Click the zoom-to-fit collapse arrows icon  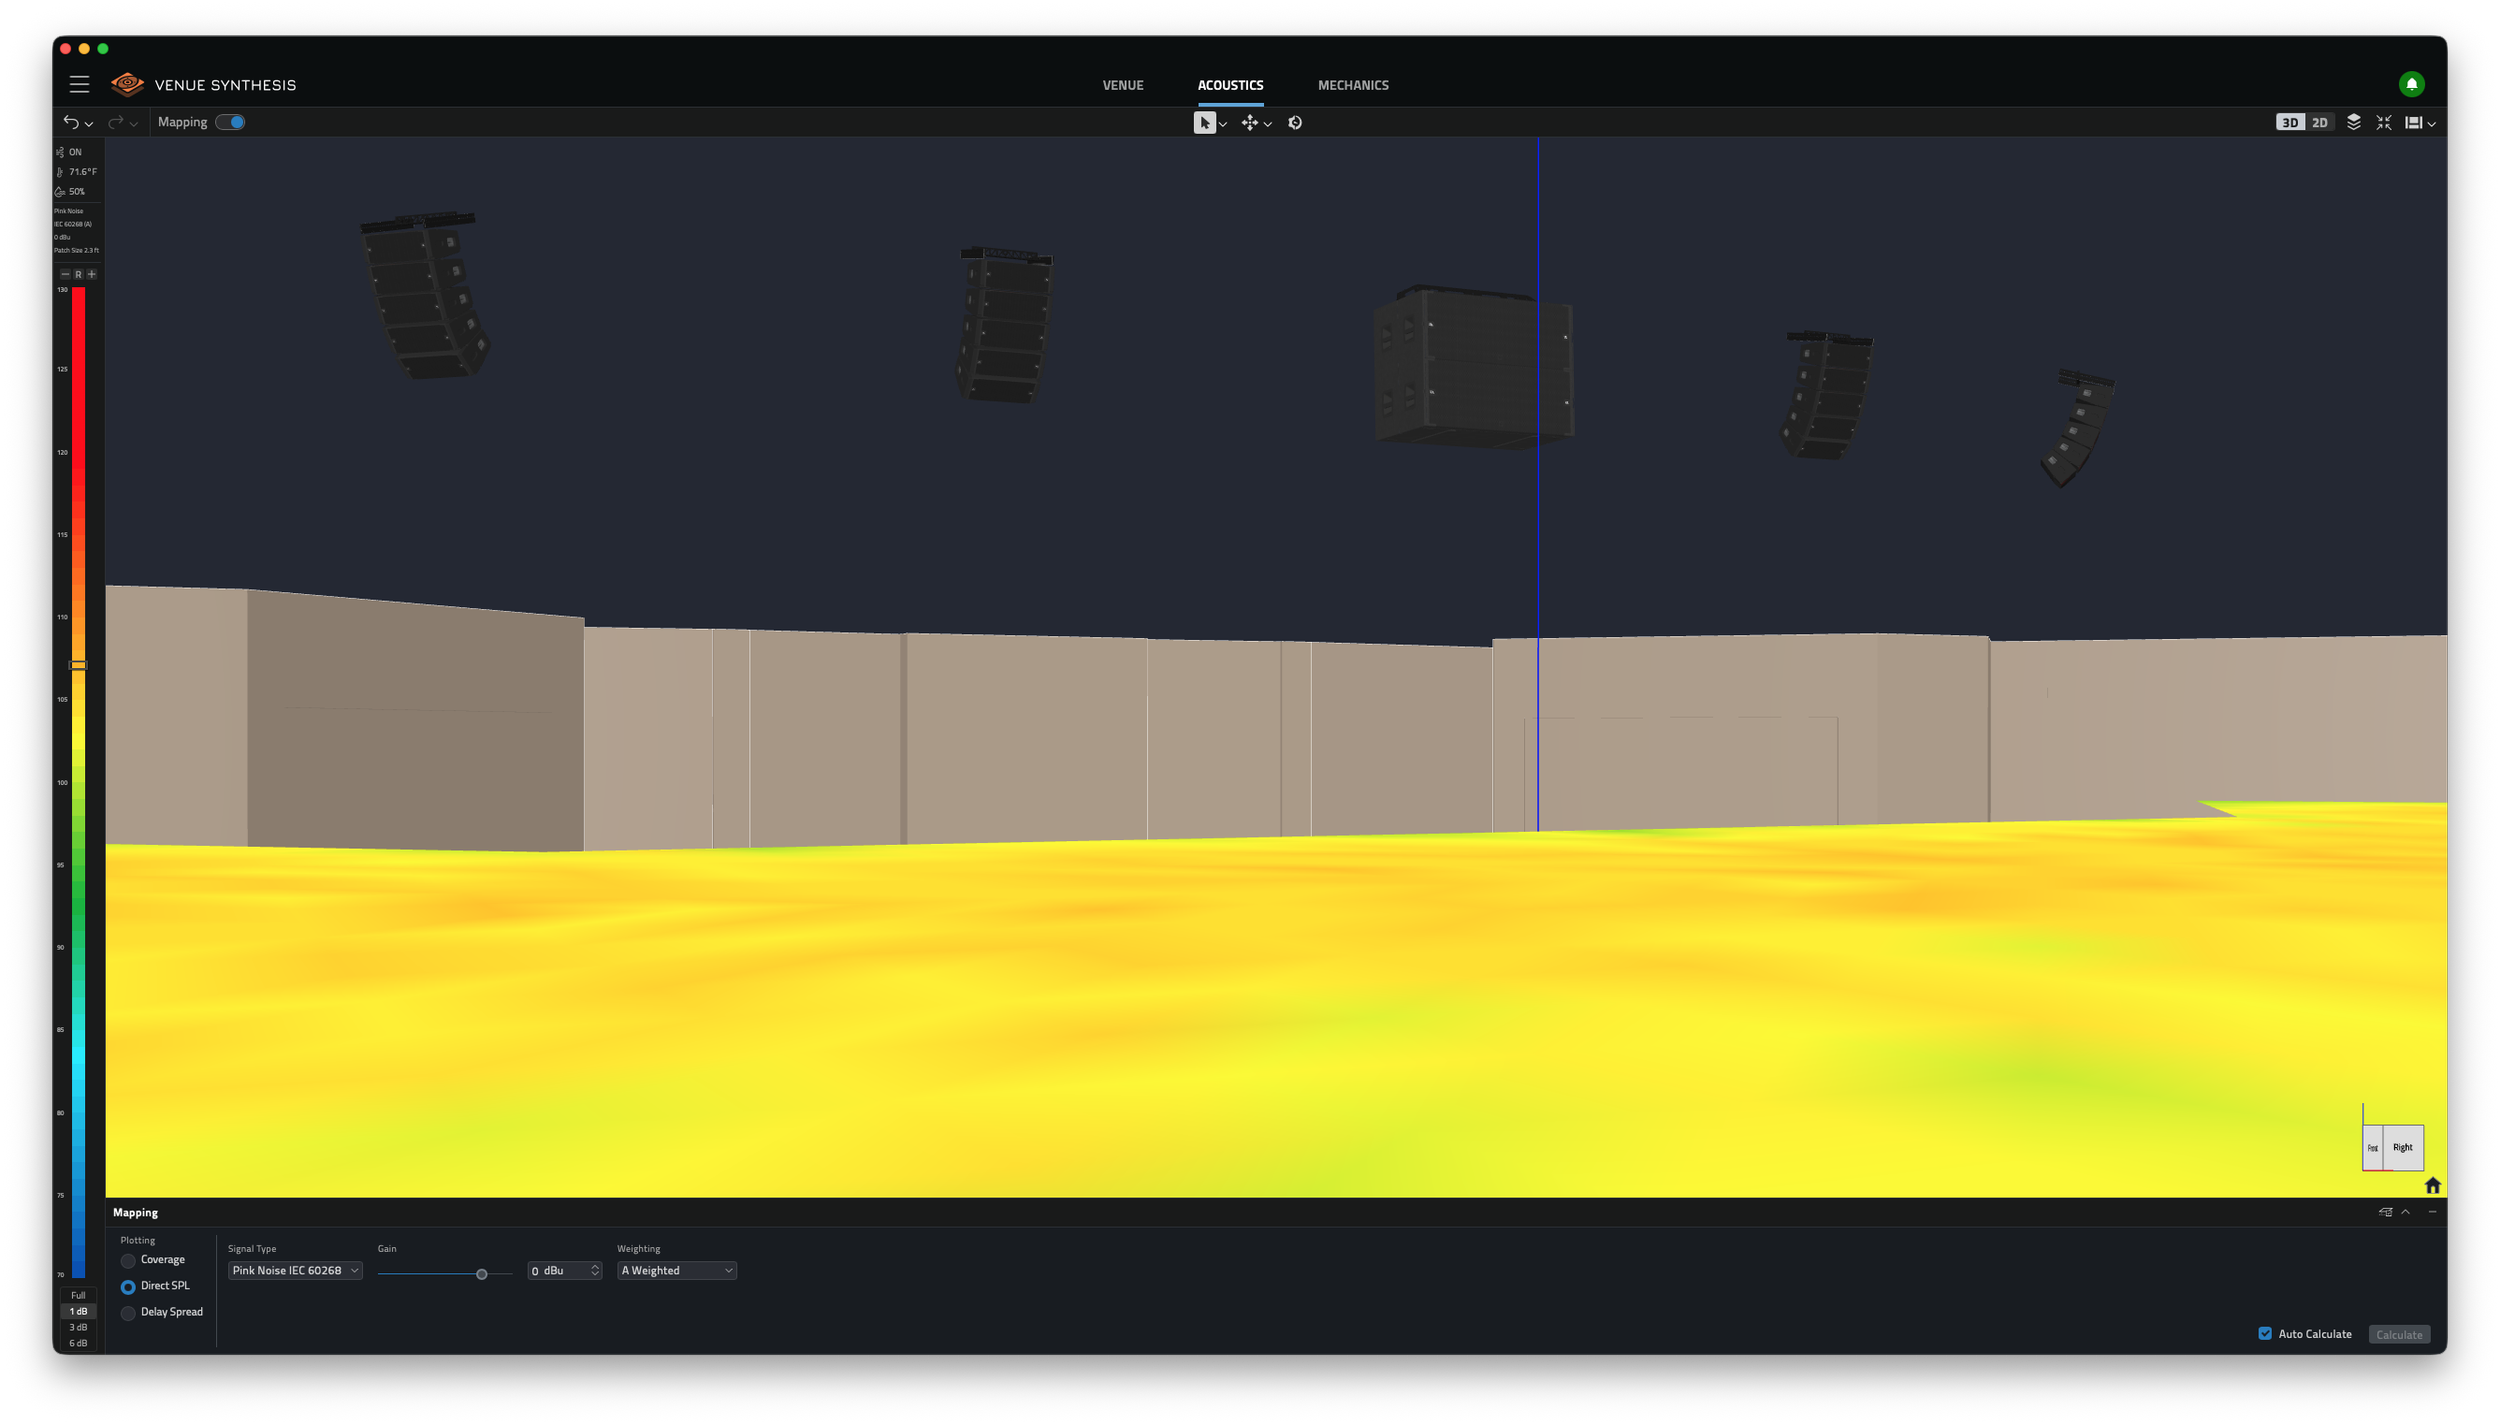2384,122
